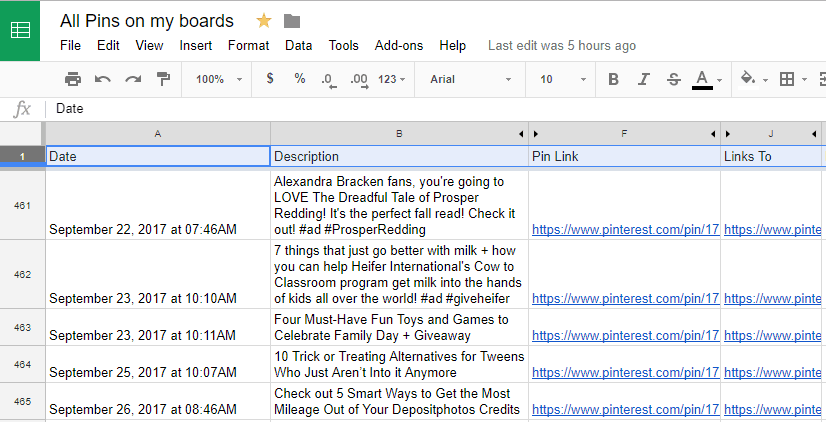This screenshot has width=826, height=422.
Task: Select the Four Must-Have Fun Toys description cell
Action: [399, 327]
